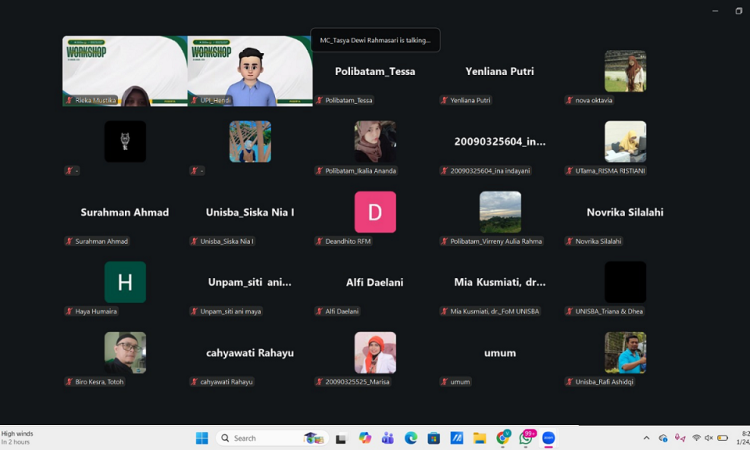Click the taskbar Search box

[260, 438]
